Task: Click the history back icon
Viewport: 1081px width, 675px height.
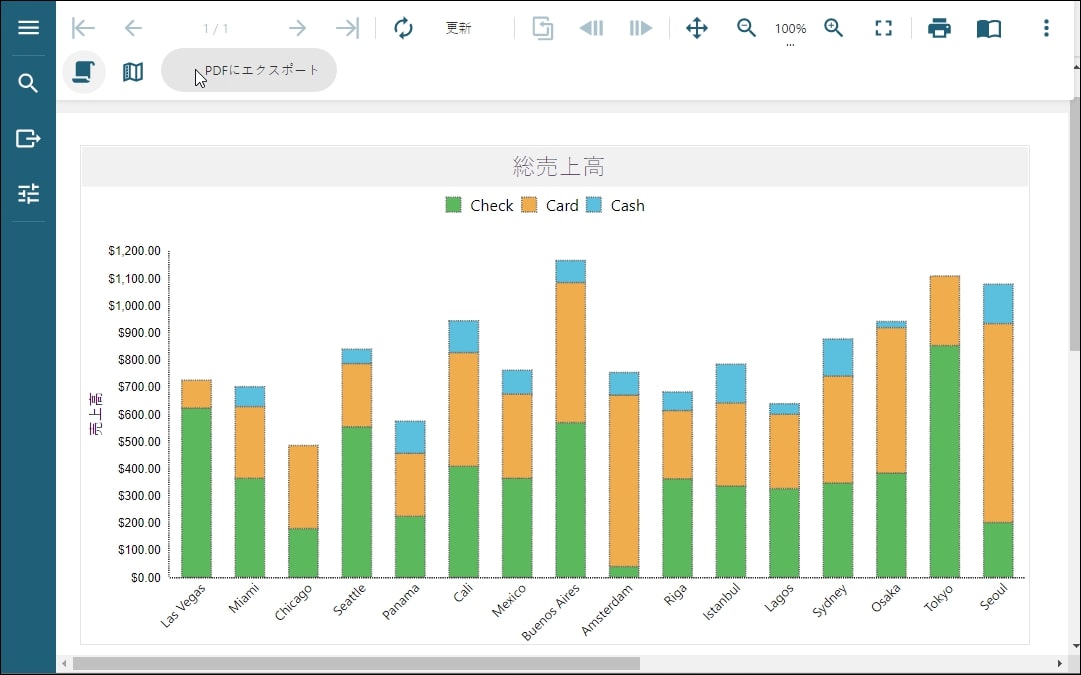Action: click(x=592, y=28)
